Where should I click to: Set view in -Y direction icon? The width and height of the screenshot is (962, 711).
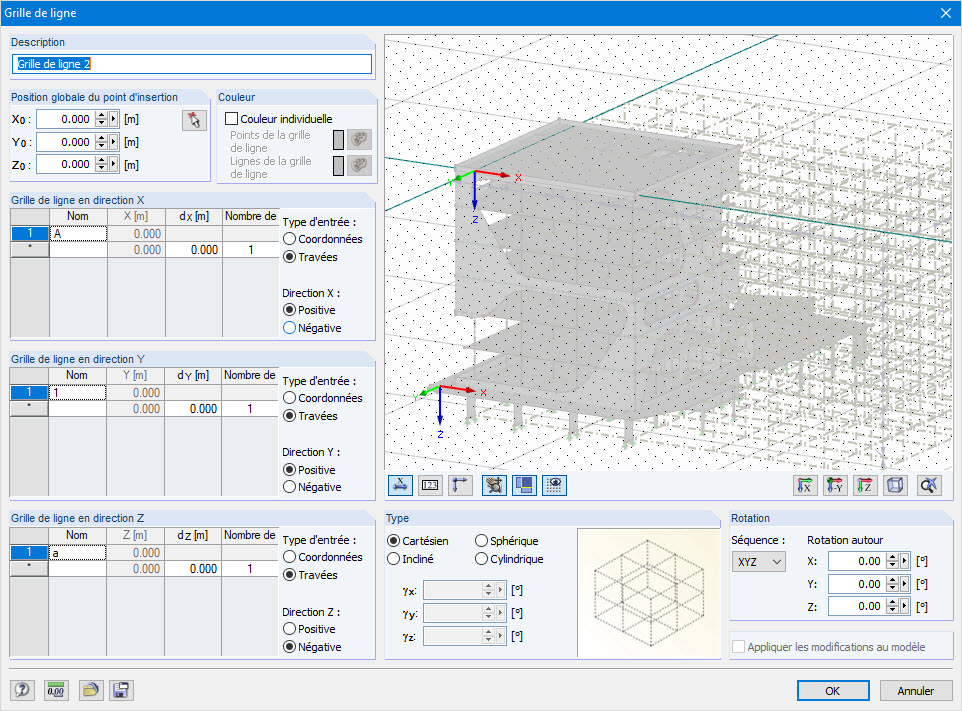click(835, 485)
